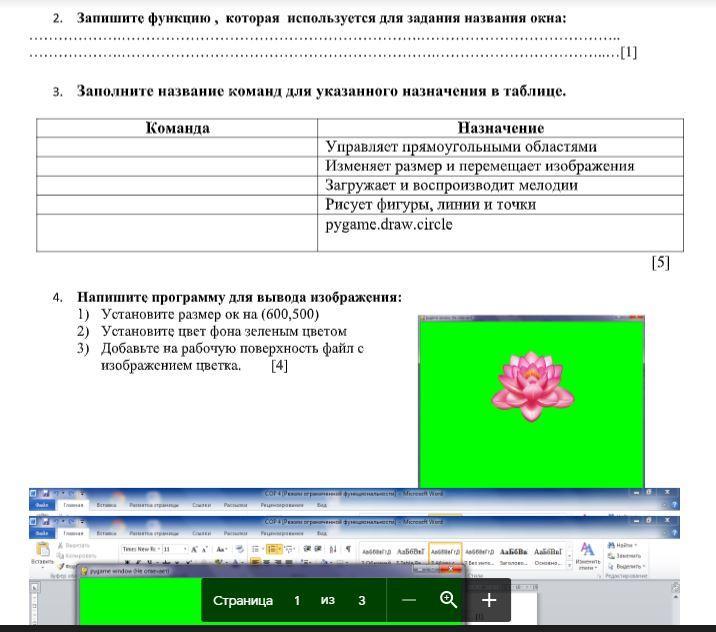Open the Ссылки tab in the upper Word window
Image resolution: width=716 pixels, height=632 pixels.
(x=201, y=505)
